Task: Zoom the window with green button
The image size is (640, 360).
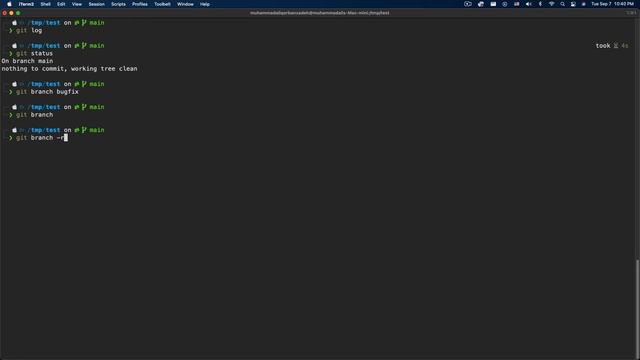Action: pyautogui.click(x=18, y=13)
